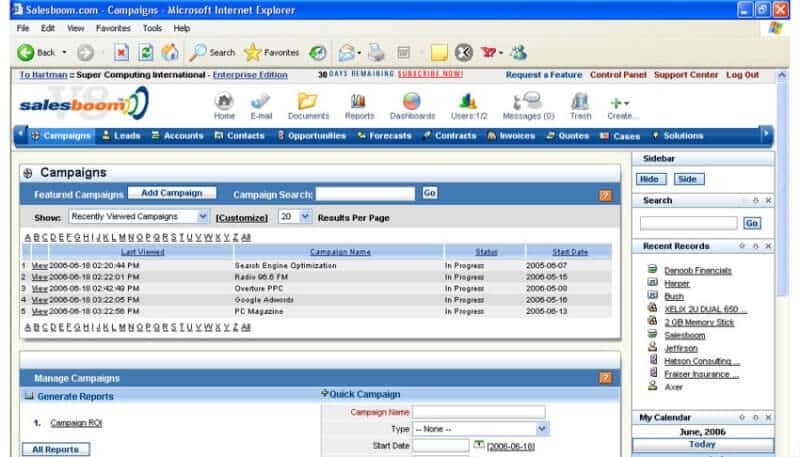The height and width of the screenshot is (457, 800).
Task: Switch to the Leads tab
Action: coord(121,136)
